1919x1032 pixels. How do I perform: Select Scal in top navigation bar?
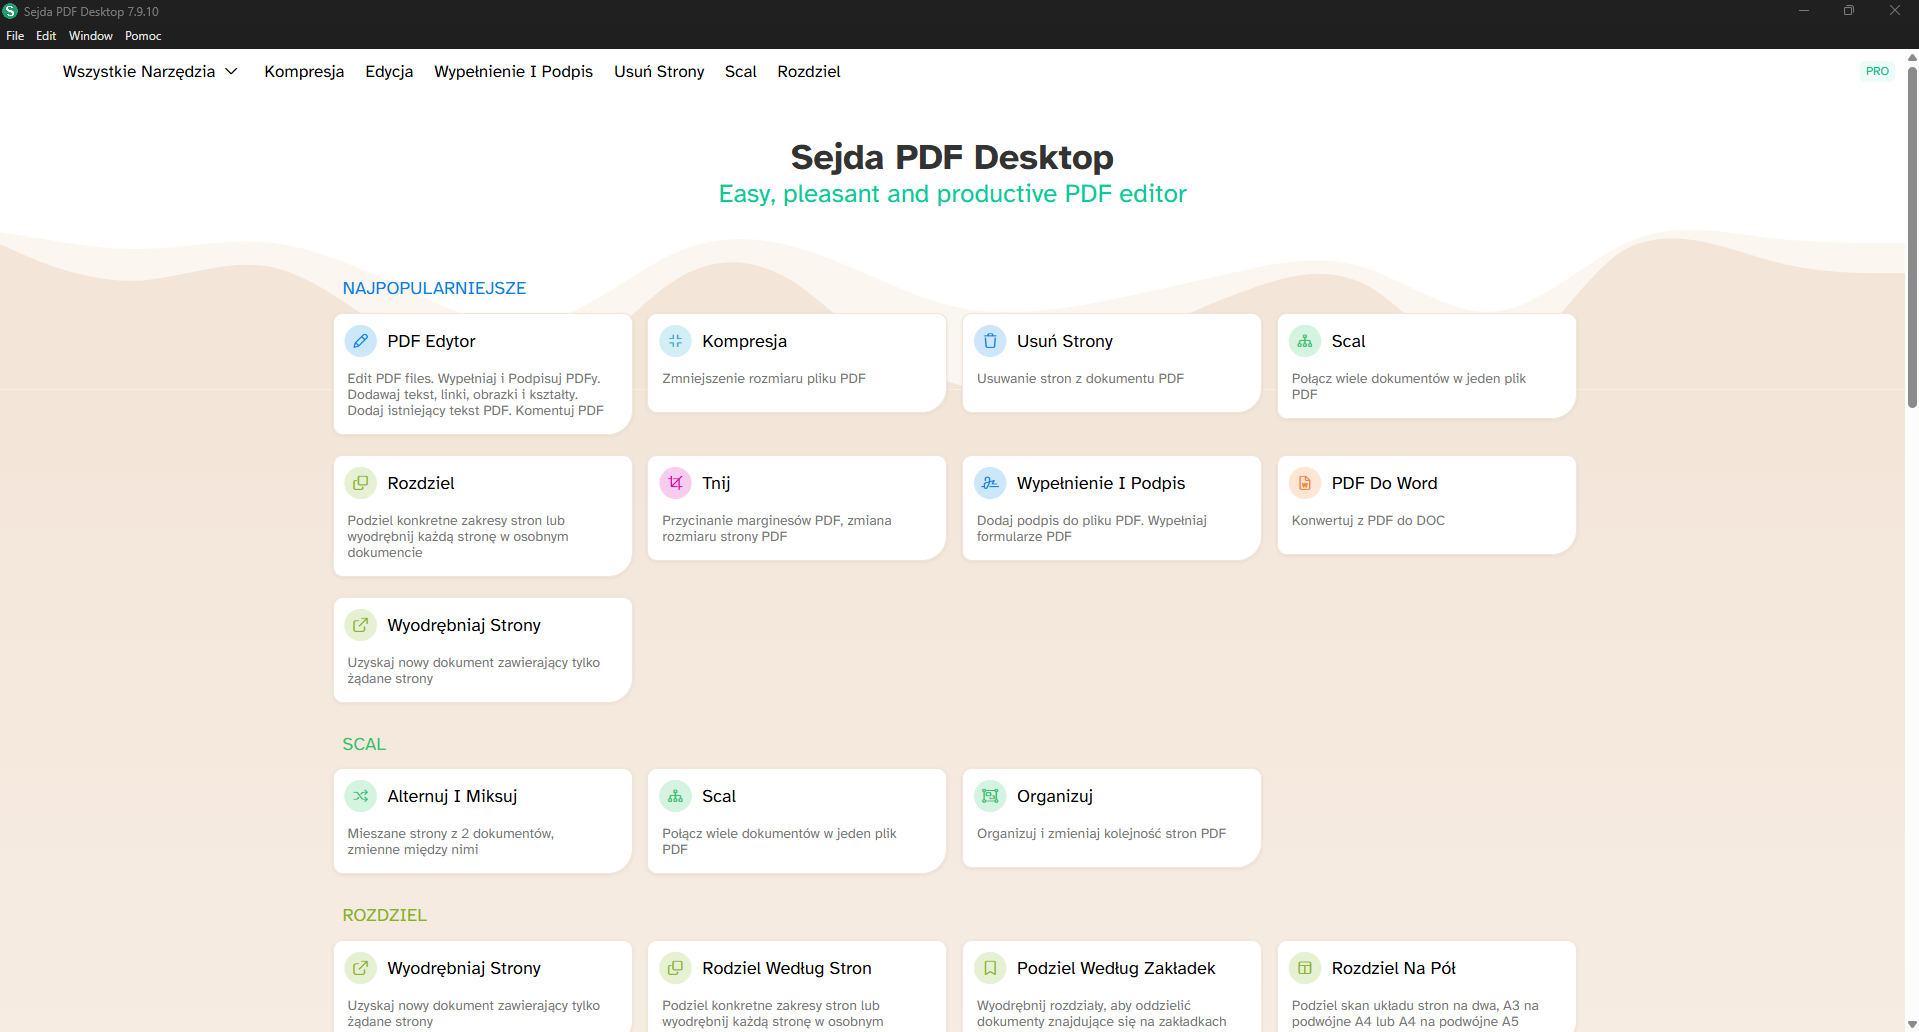click(x=741, y=72)
